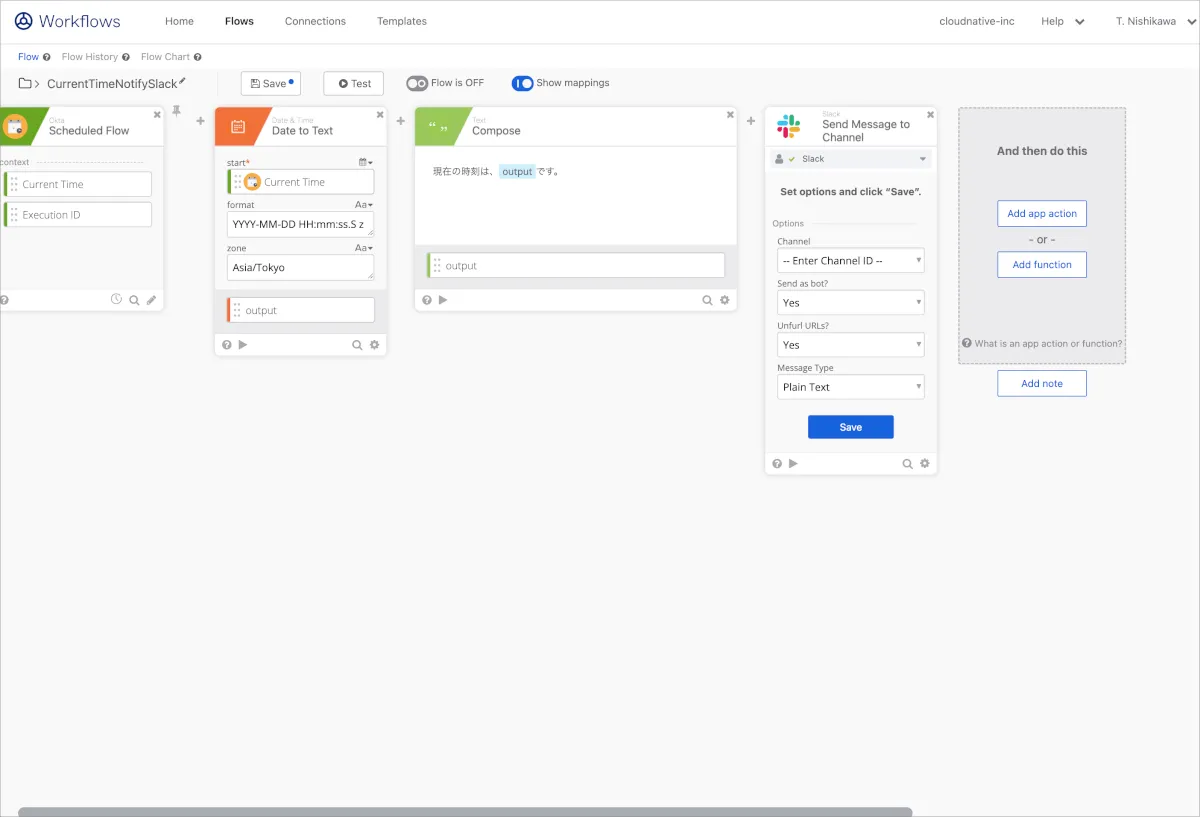Click the pin icon beside the Scheduled Flow card
This screenshot has width=1200, height=817.
(177, 110)
